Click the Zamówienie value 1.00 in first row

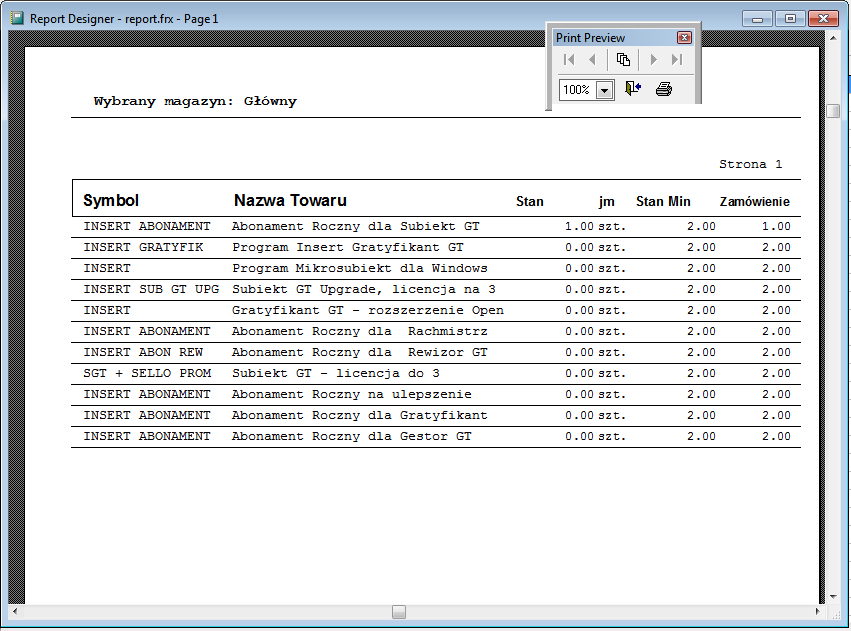[x=776, y=226]
